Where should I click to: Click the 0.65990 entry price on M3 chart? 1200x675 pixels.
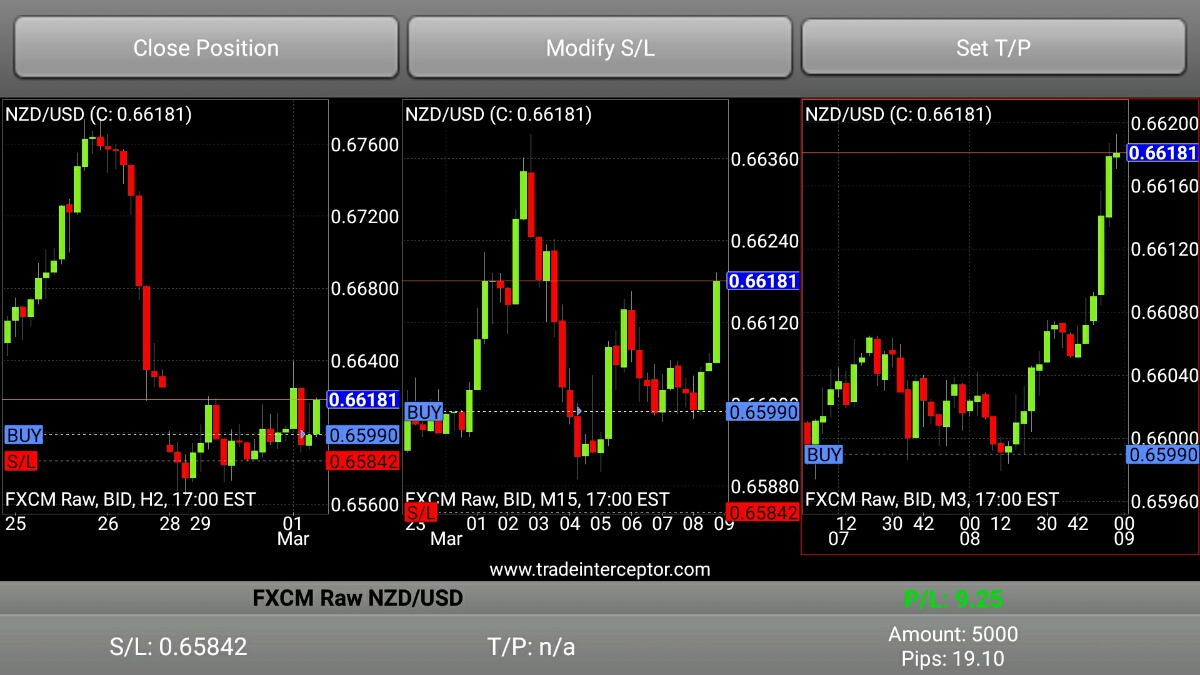[x=1163, y=454]
